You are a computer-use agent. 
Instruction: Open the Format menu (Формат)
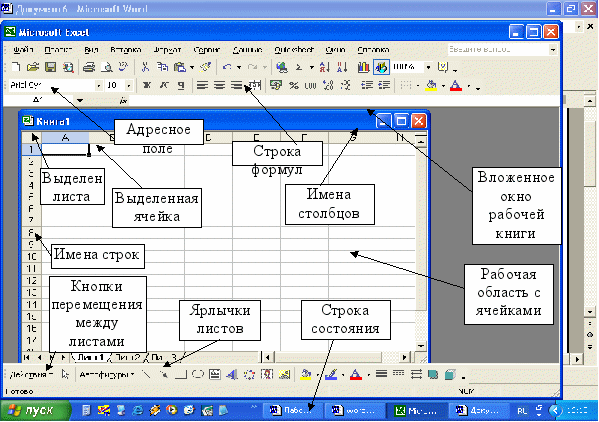(x=167, y=50)
